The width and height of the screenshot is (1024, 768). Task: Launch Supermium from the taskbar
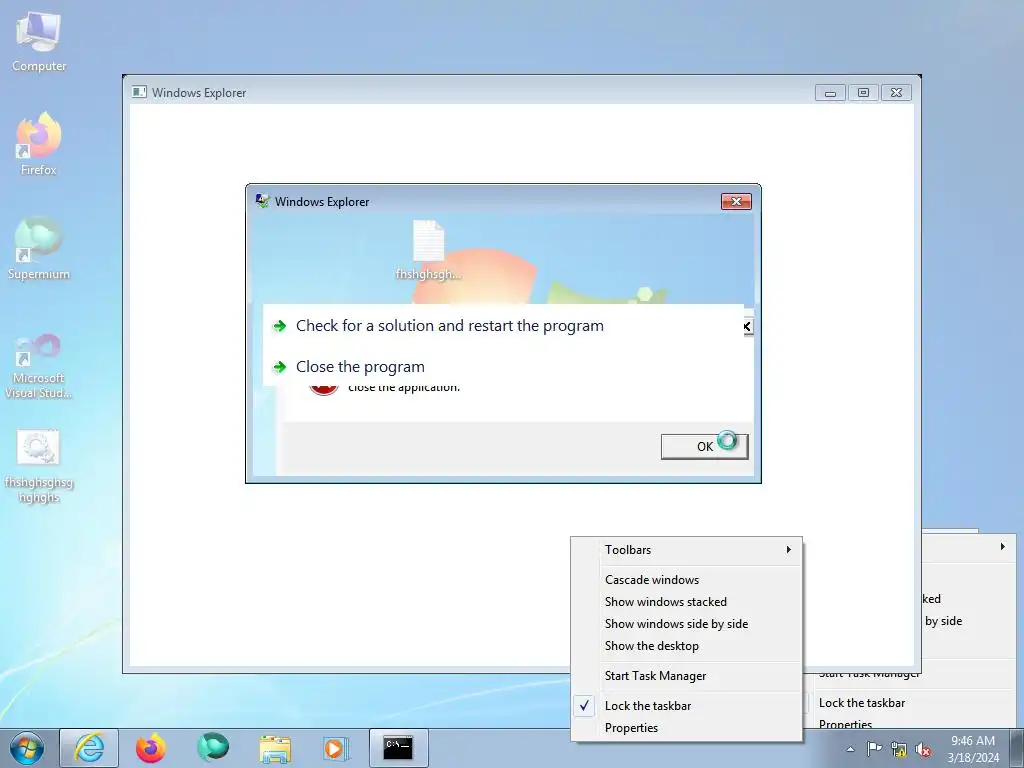tap(213, 748)
